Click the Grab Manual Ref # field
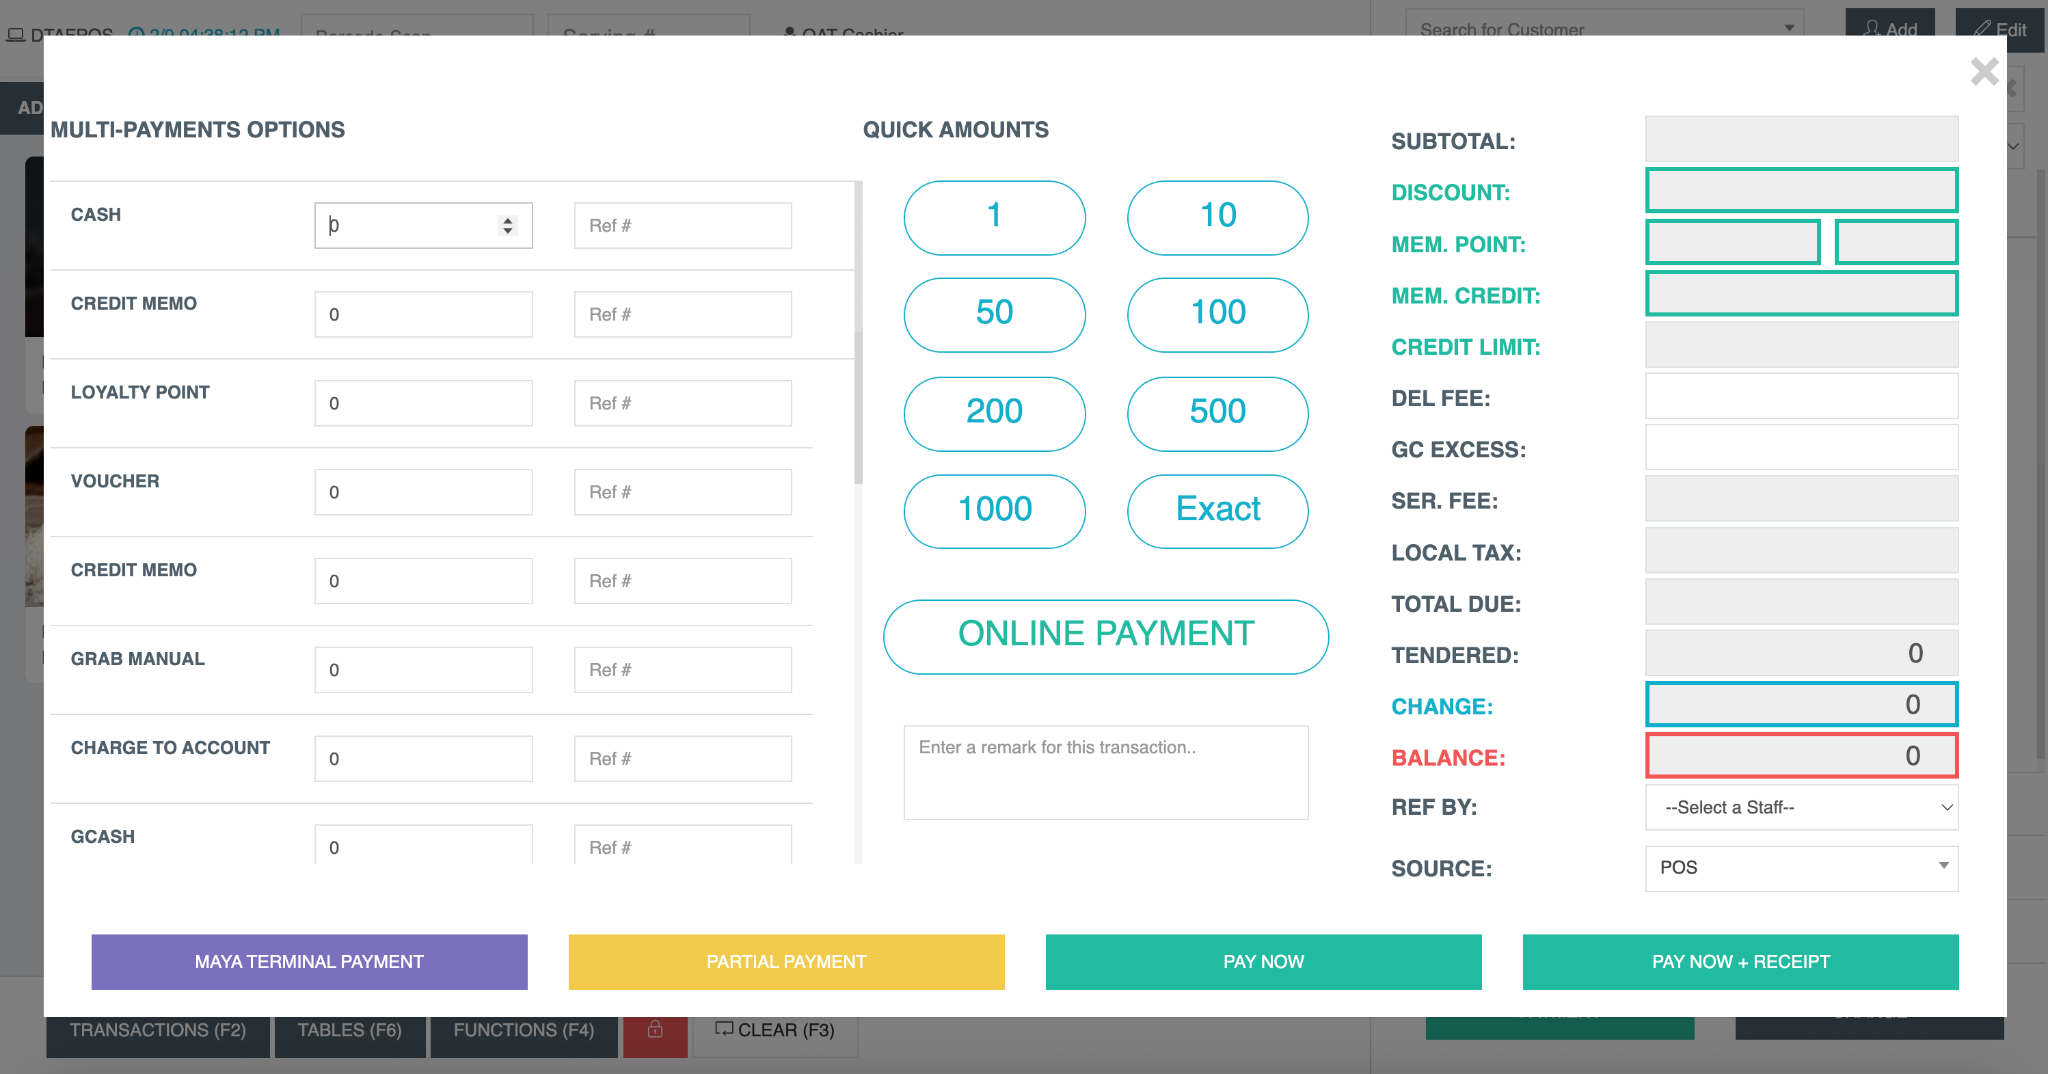The height and width of the screenshot is (1074, 2048). [x=682, y=670]
